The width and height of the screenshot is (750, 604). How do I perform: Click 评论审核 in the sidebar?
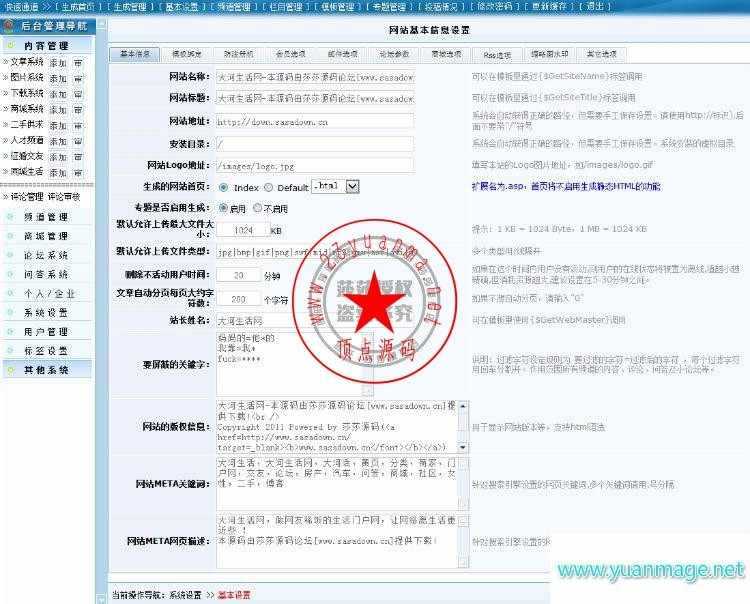(64, 197)
